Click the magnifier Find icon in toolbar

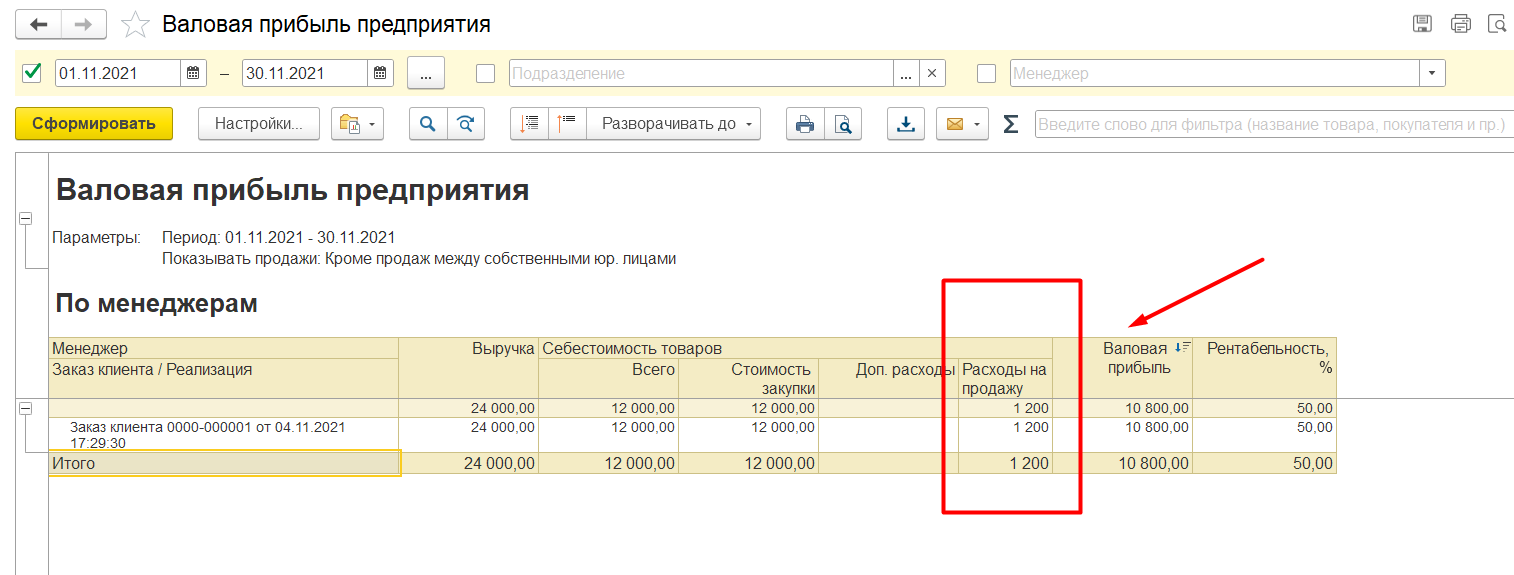pos(428,124)
